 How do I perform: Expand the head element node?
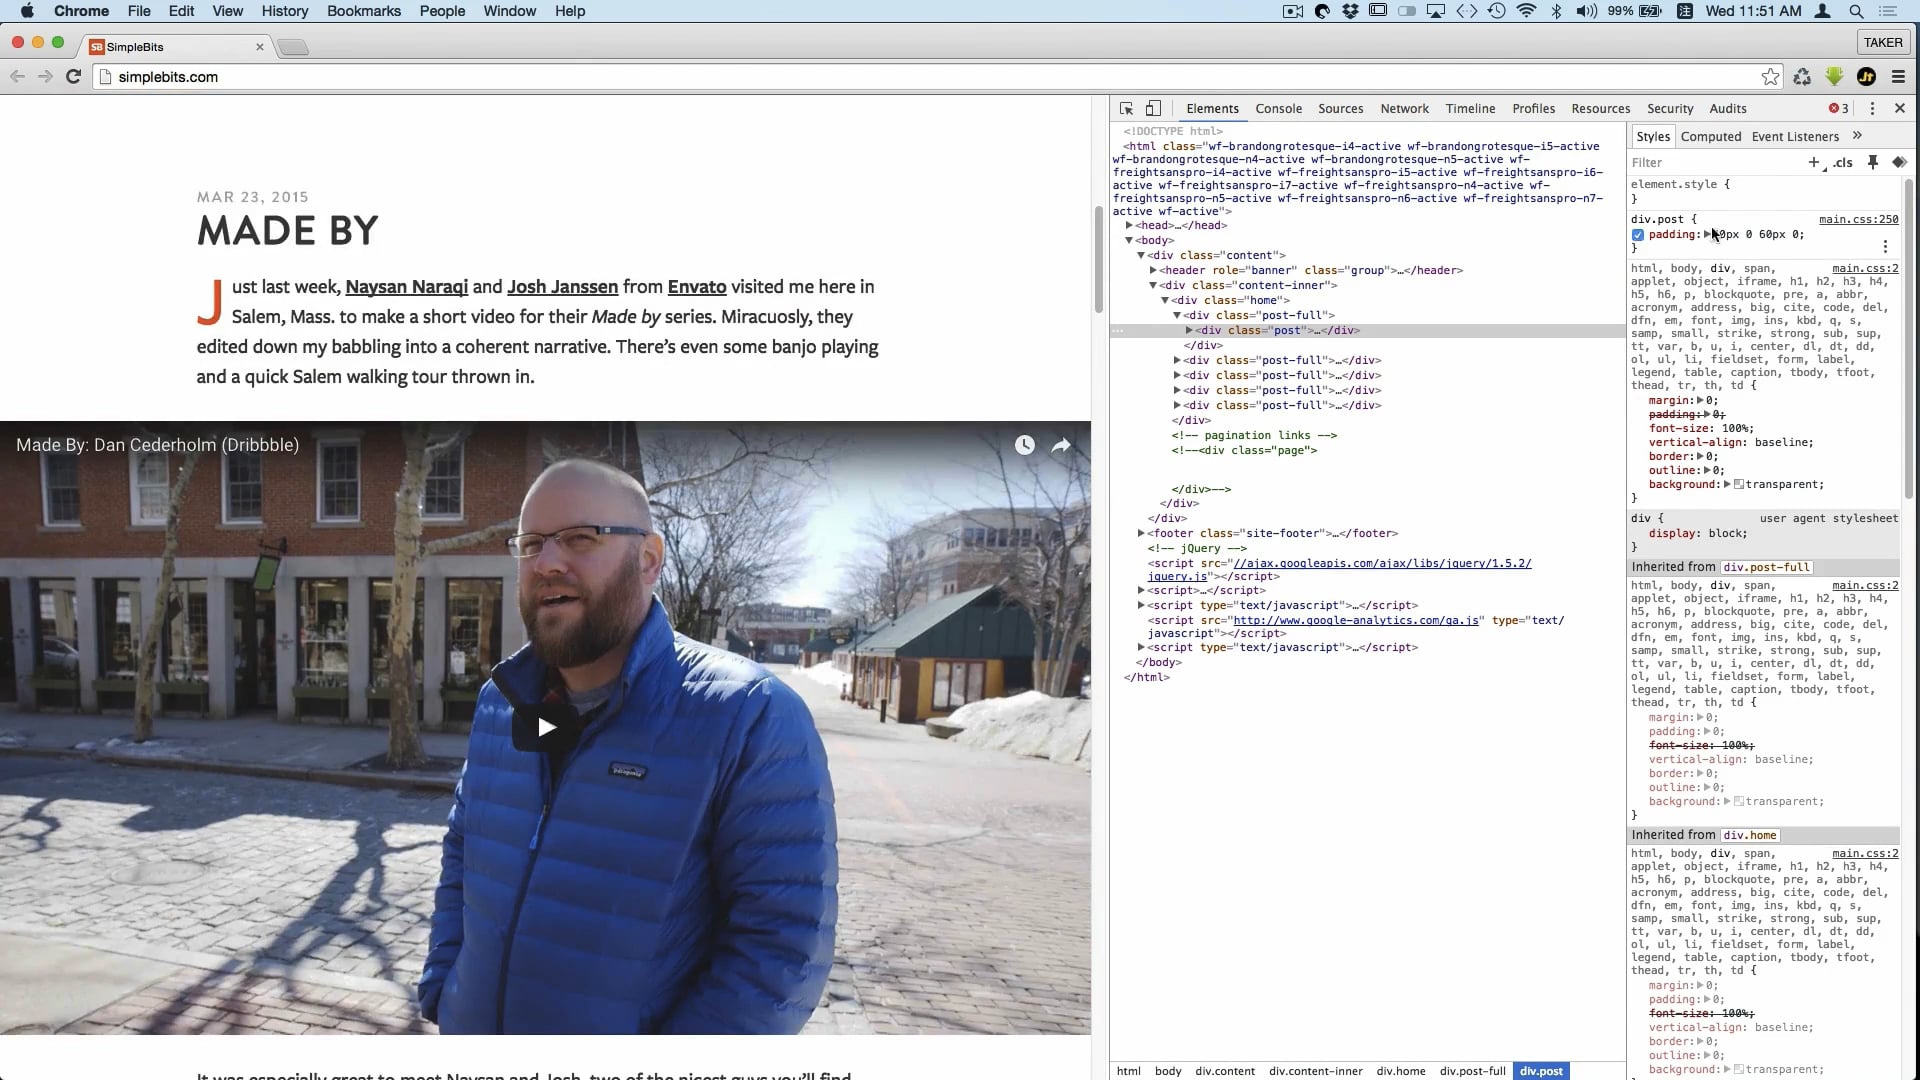click(1129, 225)
